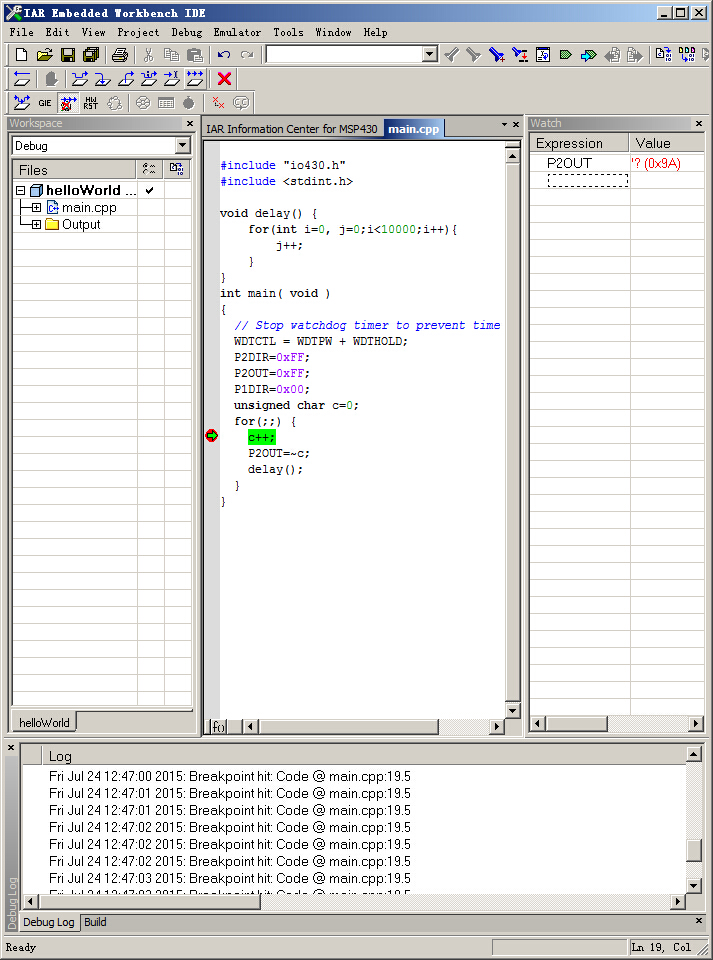The height and width of the screenshot is (960, 713).
Task: Click the Reset debugger icon
Action: click(22, 78)
